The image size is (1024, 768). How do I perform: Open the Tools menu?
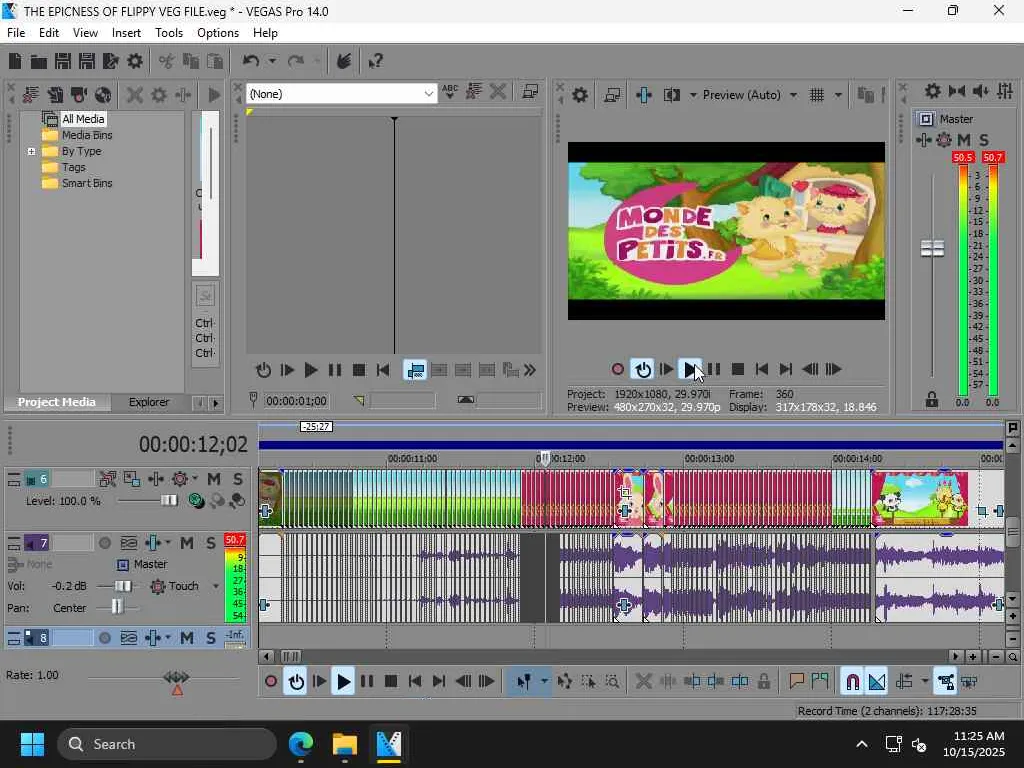pos(168,33)
